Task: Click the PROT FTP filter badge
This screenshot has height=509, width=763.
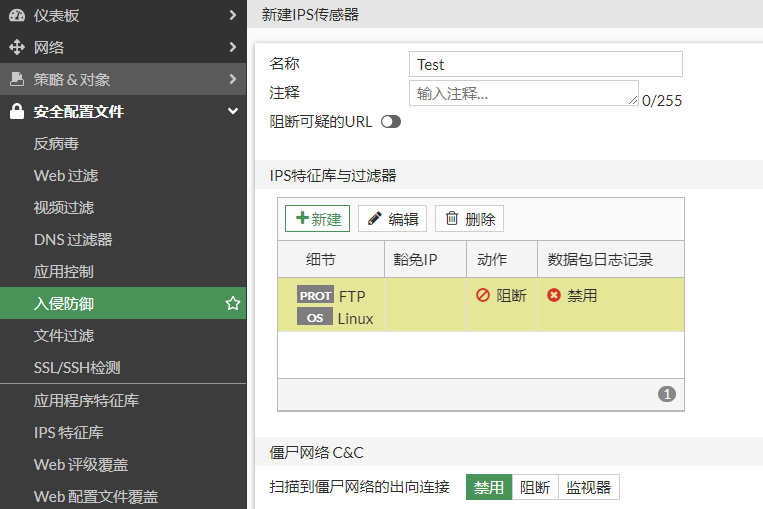Action: 316,296
